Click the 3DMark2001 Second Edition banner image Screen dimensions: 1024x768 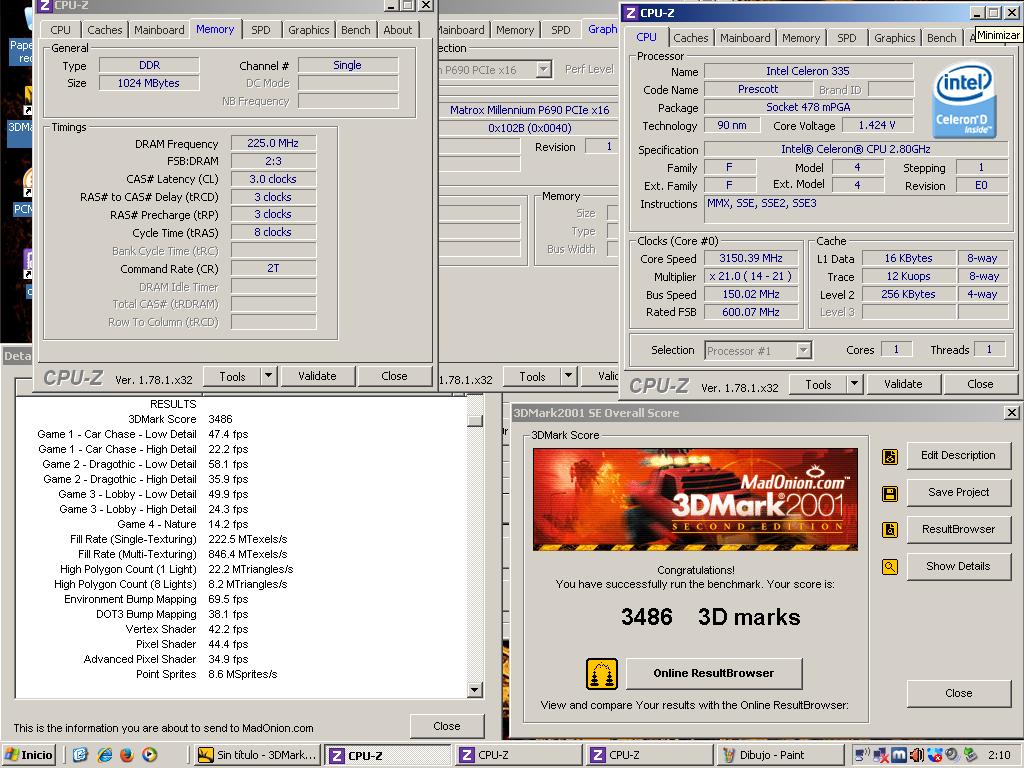(696, 500)
